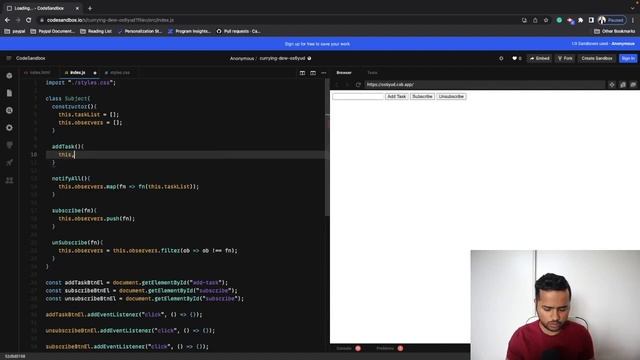Click the editor preview layout icon

[x=313, y=73]
